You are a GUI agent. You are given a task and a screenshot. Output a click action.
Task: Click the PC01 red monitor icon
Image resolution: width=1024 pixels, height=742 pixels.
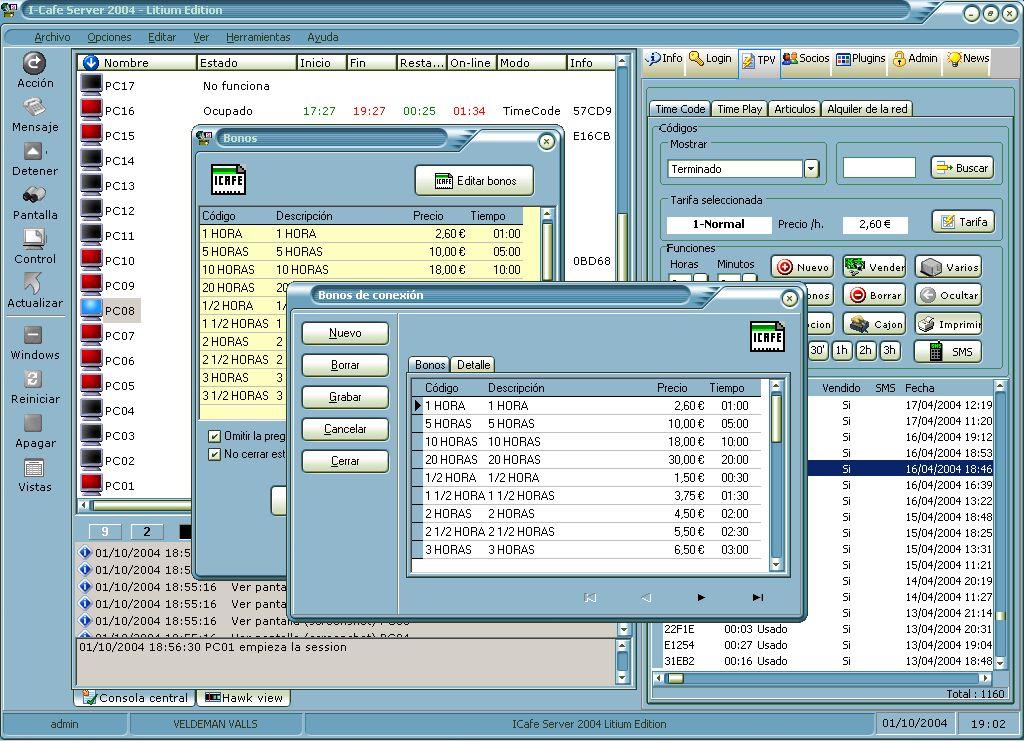point(91,484)
